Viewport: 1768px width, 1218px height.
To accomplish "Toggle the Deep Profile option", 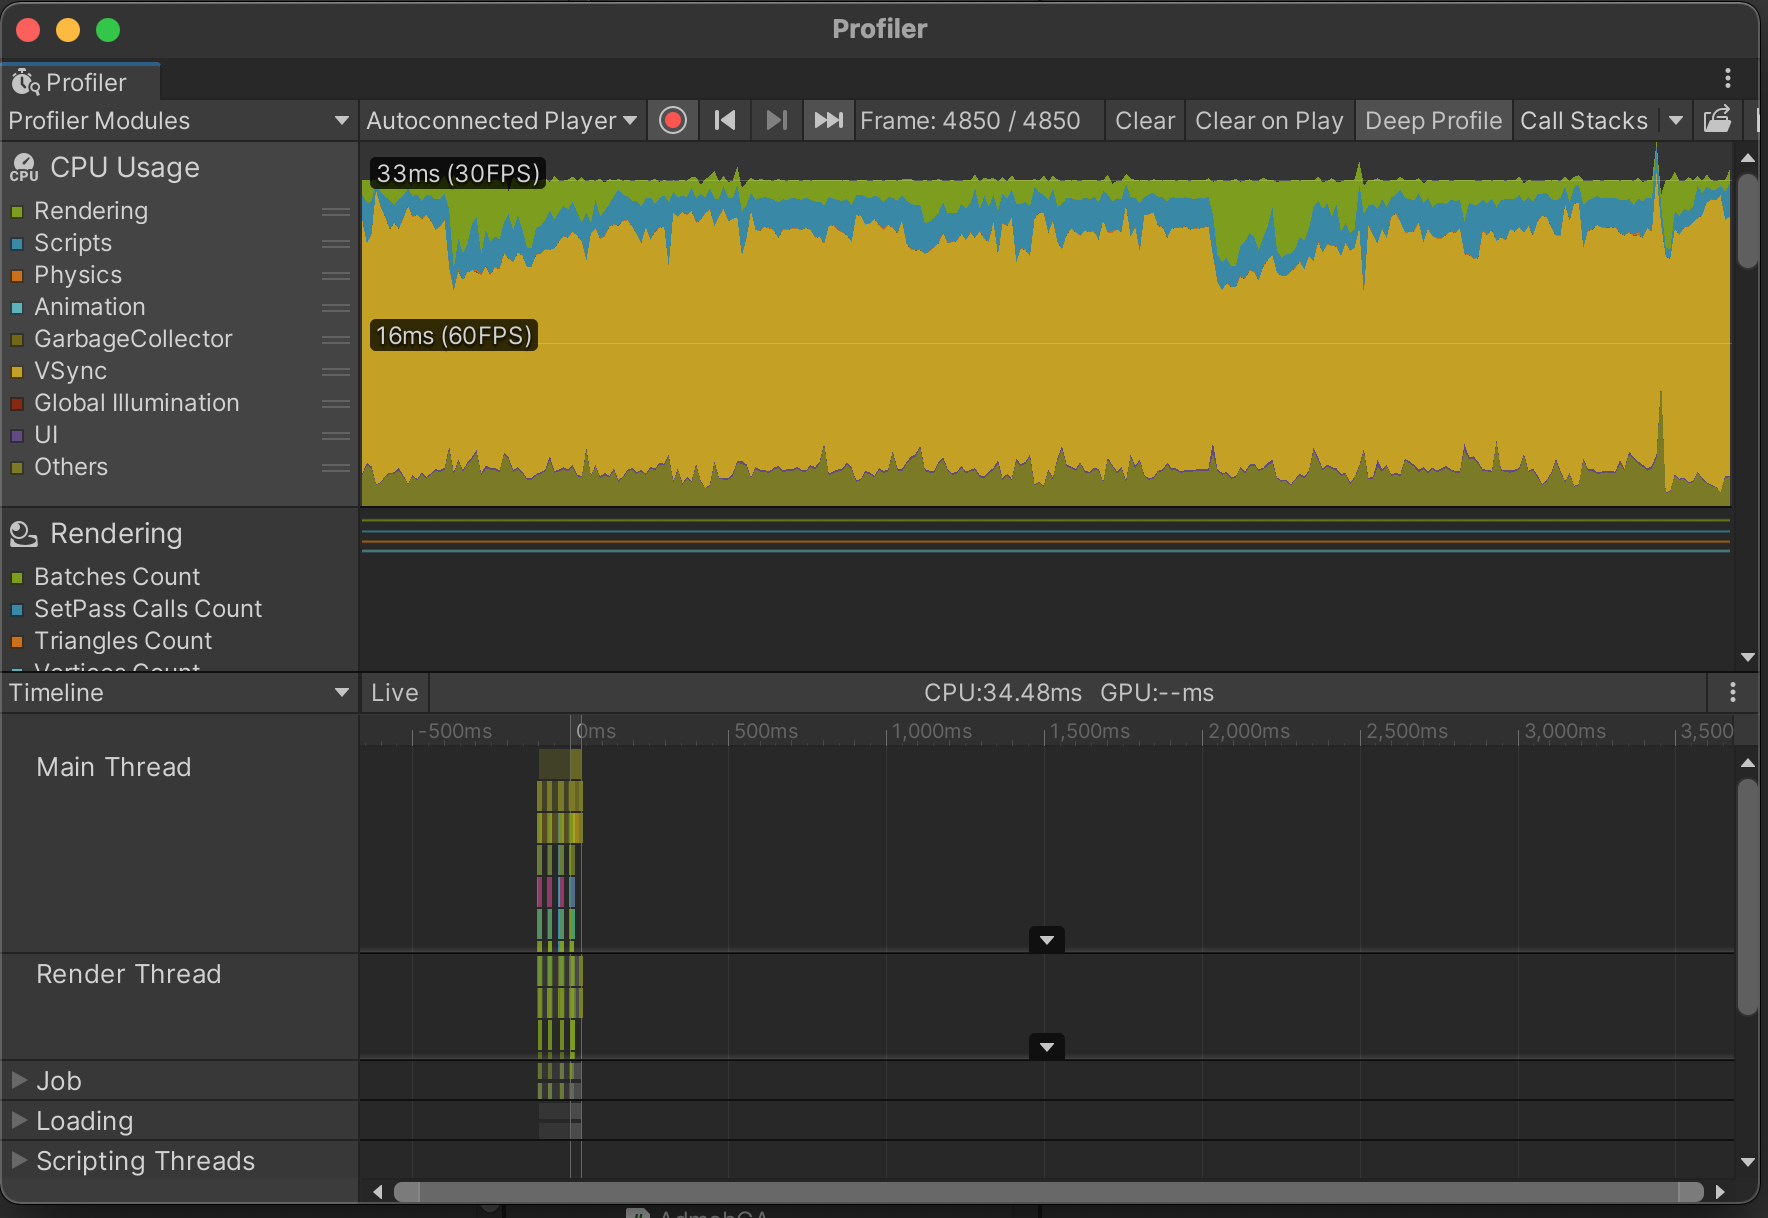I will point(1433,121).
